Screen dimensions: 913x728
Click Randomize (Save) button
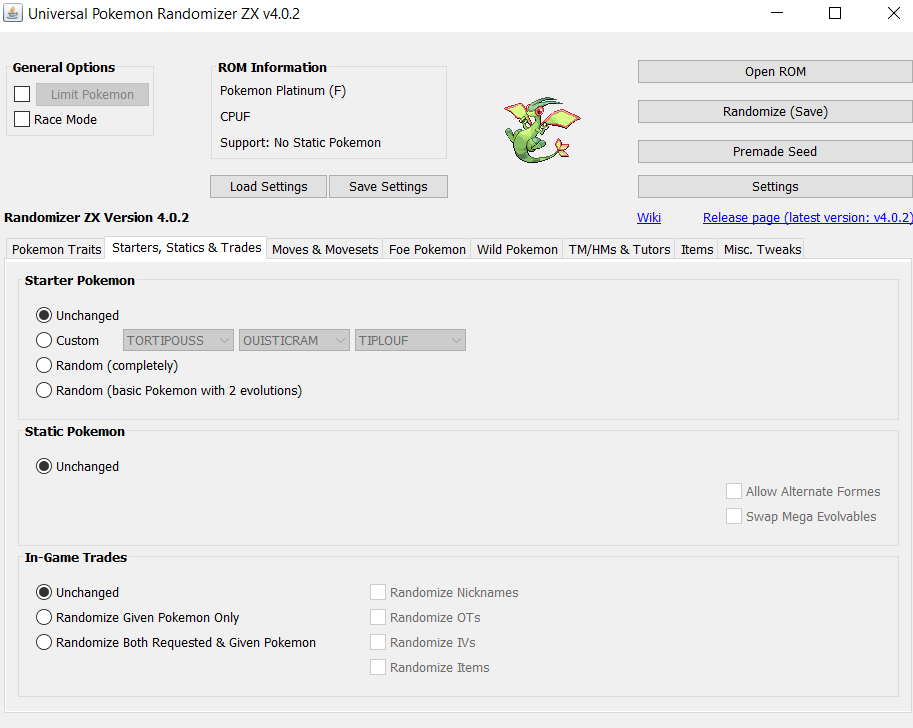(775, 112)
